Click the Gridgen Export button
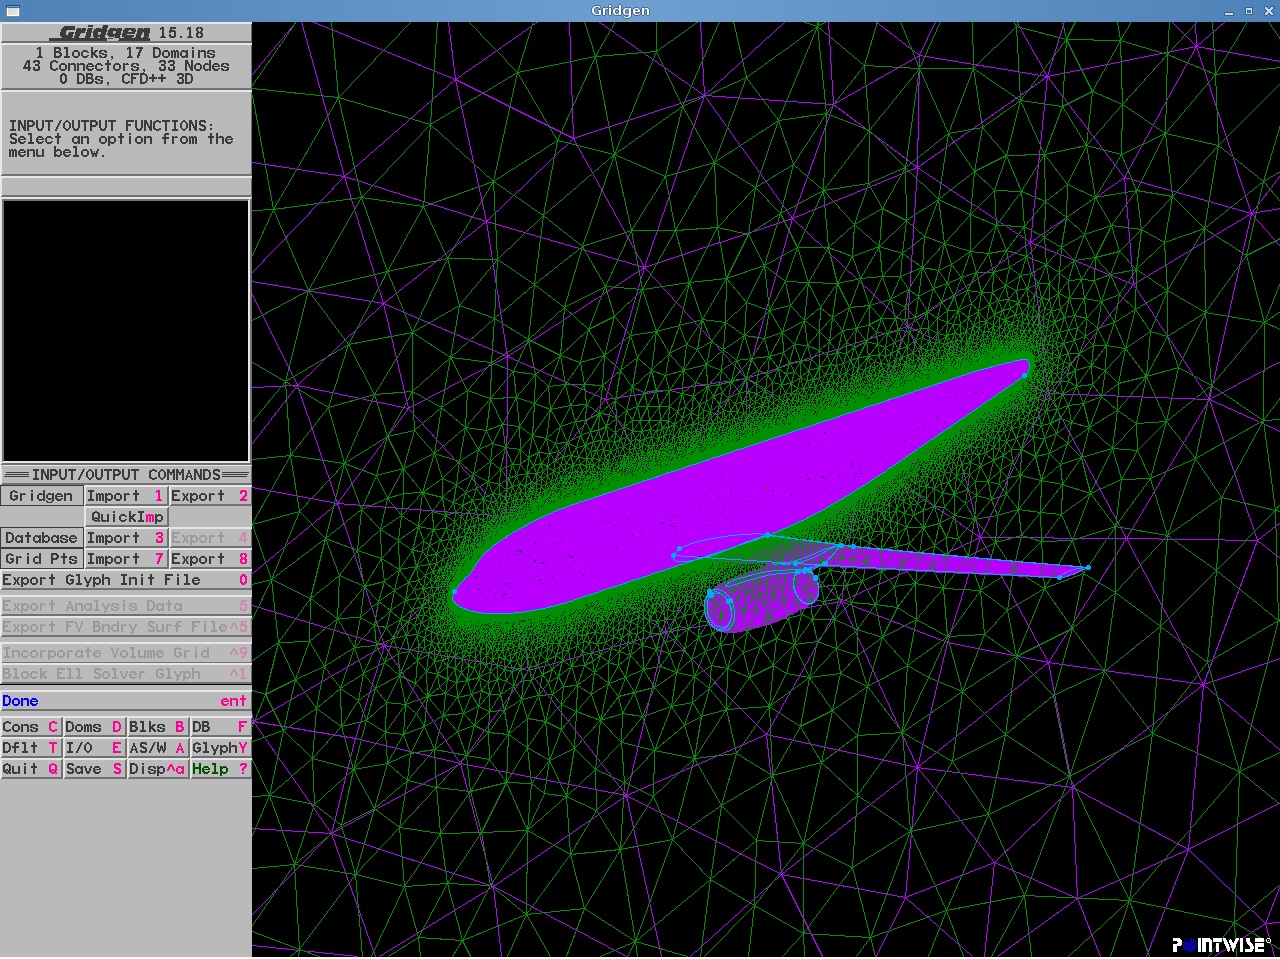1280x959 pixels. [x=209, y=496]
